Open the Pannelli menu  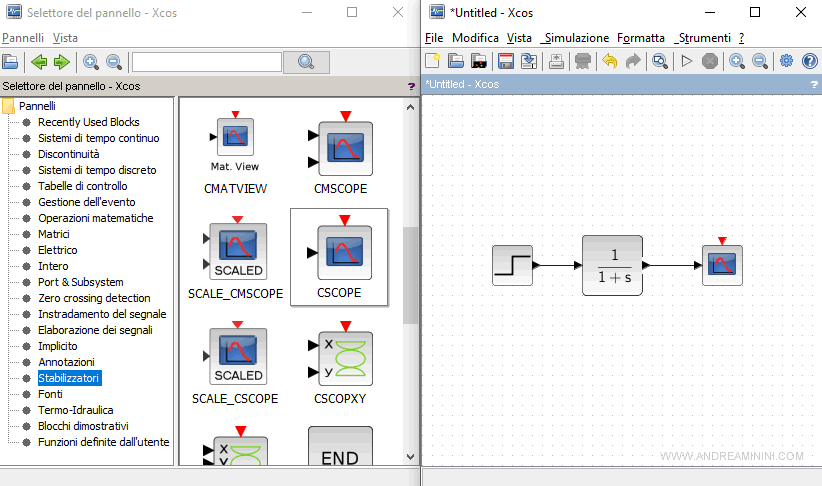(x=23, y=38)
